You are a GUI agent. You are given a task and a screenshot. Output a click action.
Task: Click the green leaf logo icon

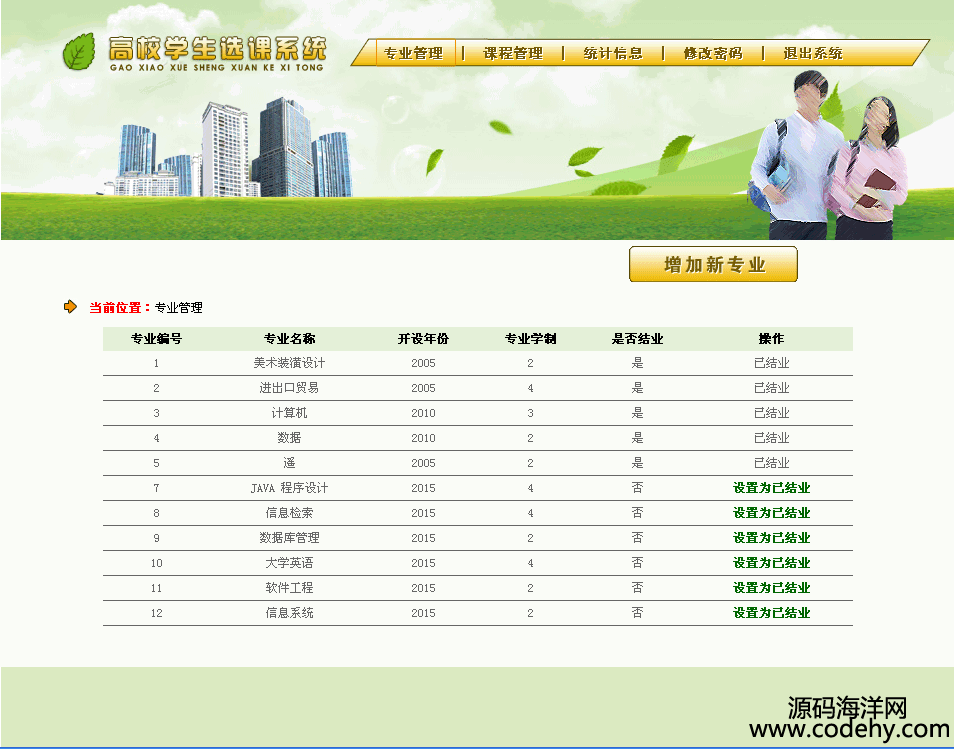[79, 51]
